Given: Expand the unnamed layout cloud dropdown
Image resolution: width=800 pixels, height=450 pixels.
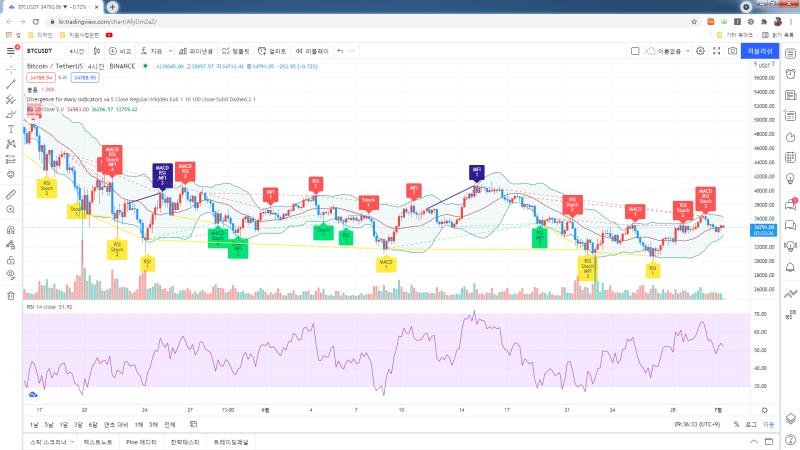Looking at the screenshot, I should coord(668,51).
